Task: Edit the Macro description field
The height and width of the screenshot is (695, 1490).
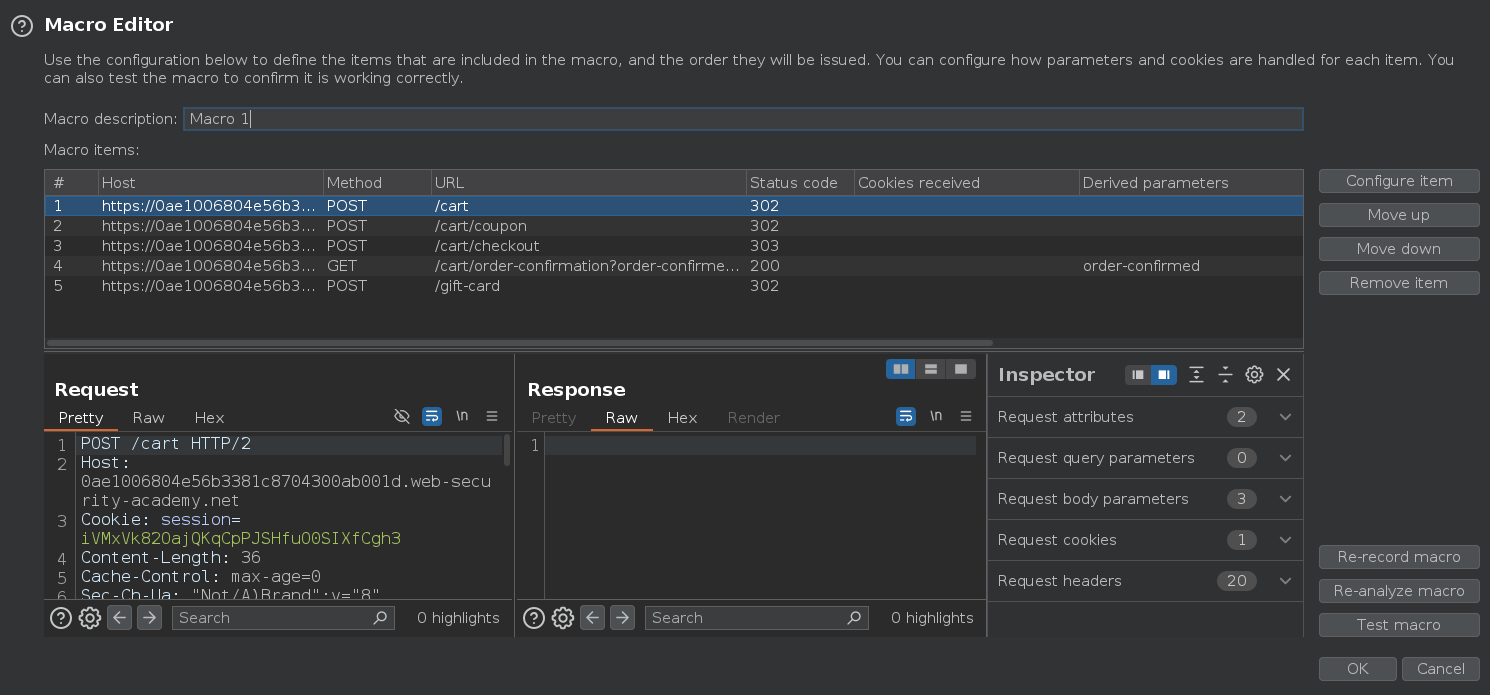Action: [x=743, y=119]
